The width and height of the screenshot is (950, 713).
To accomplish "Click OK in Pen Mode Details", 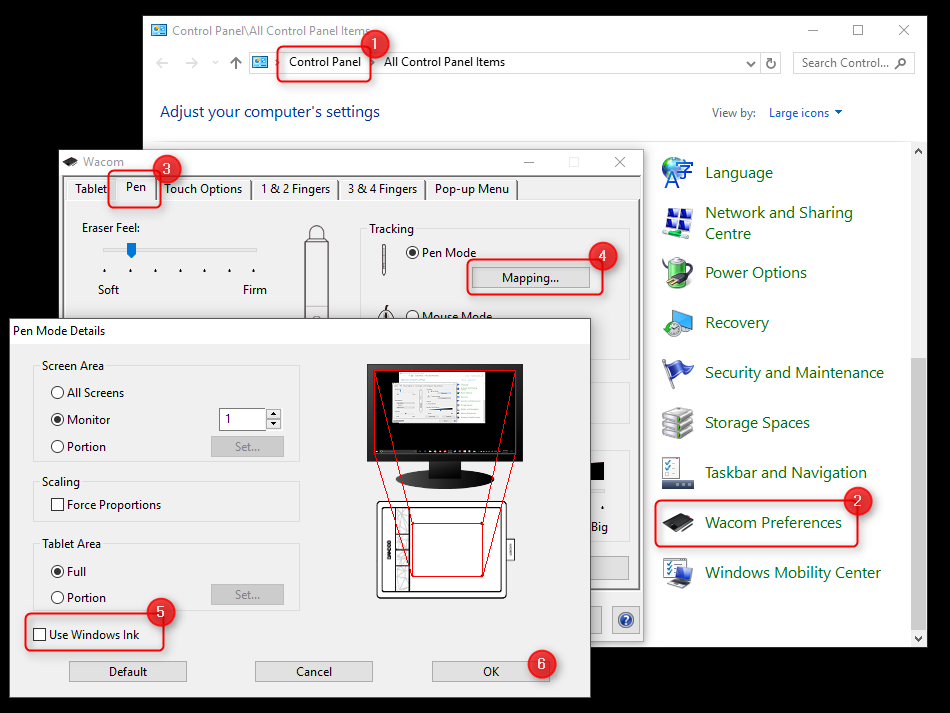I will click(x=491, y=671).
